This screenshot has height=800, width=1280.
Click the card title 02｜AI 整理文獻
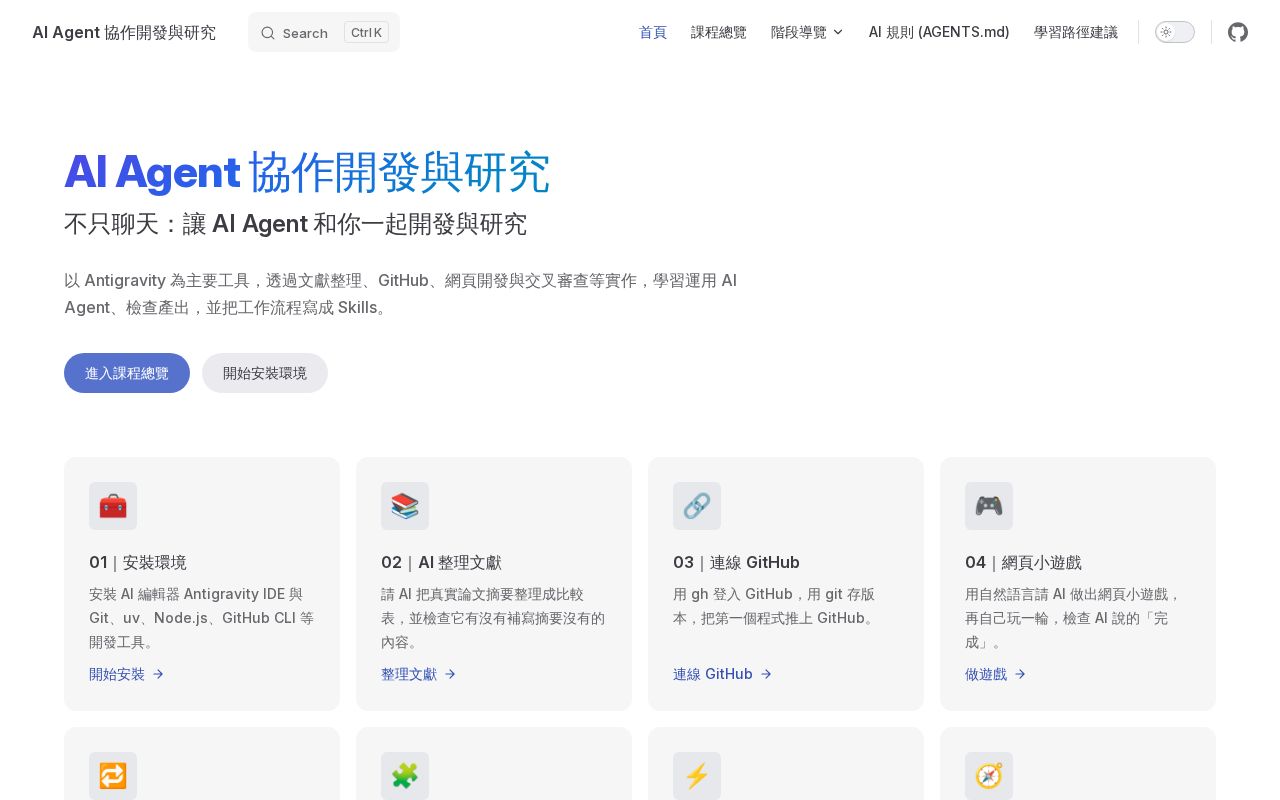(441, 562)
